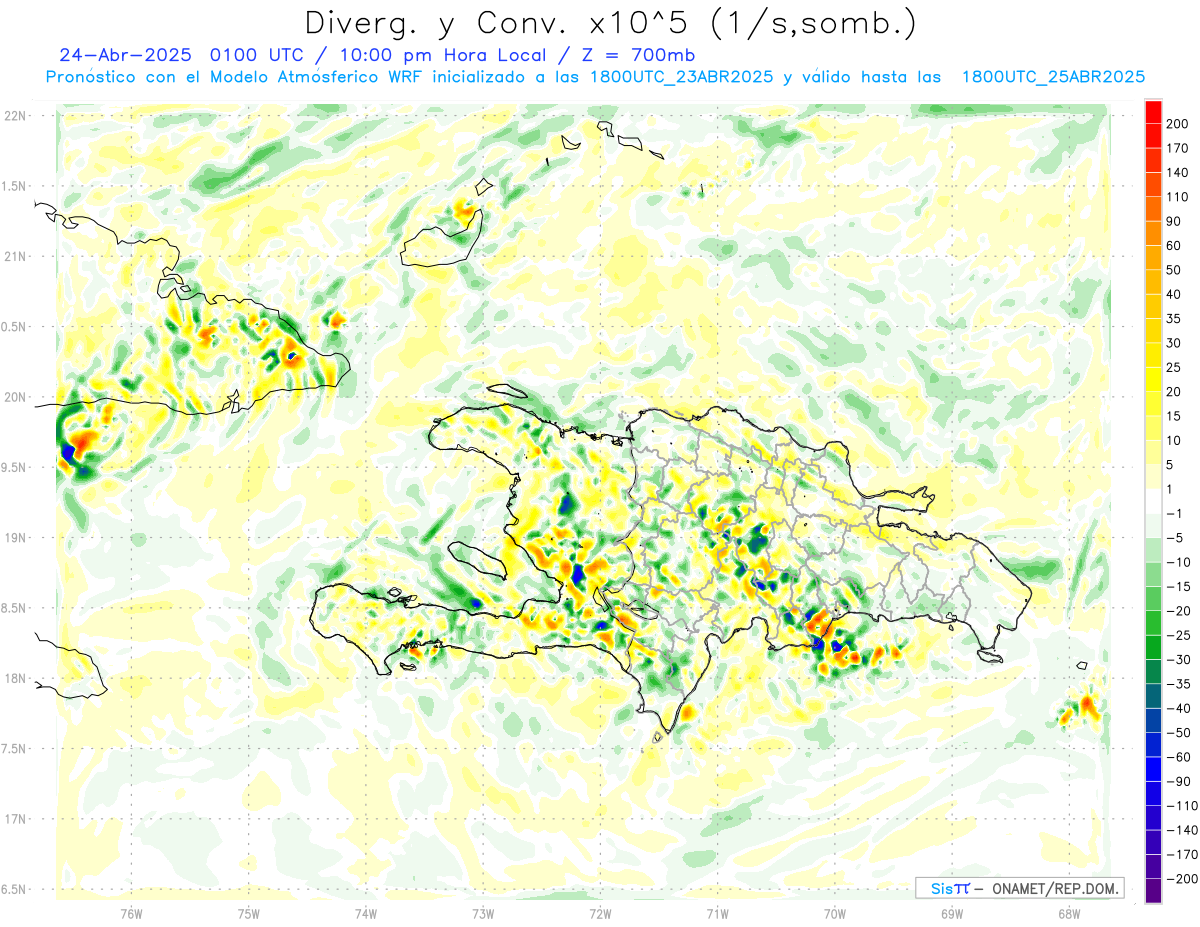This screenshot has height=927, width=1200.
Task: Select the '-170' color scale value
Action: point(1181,854)
